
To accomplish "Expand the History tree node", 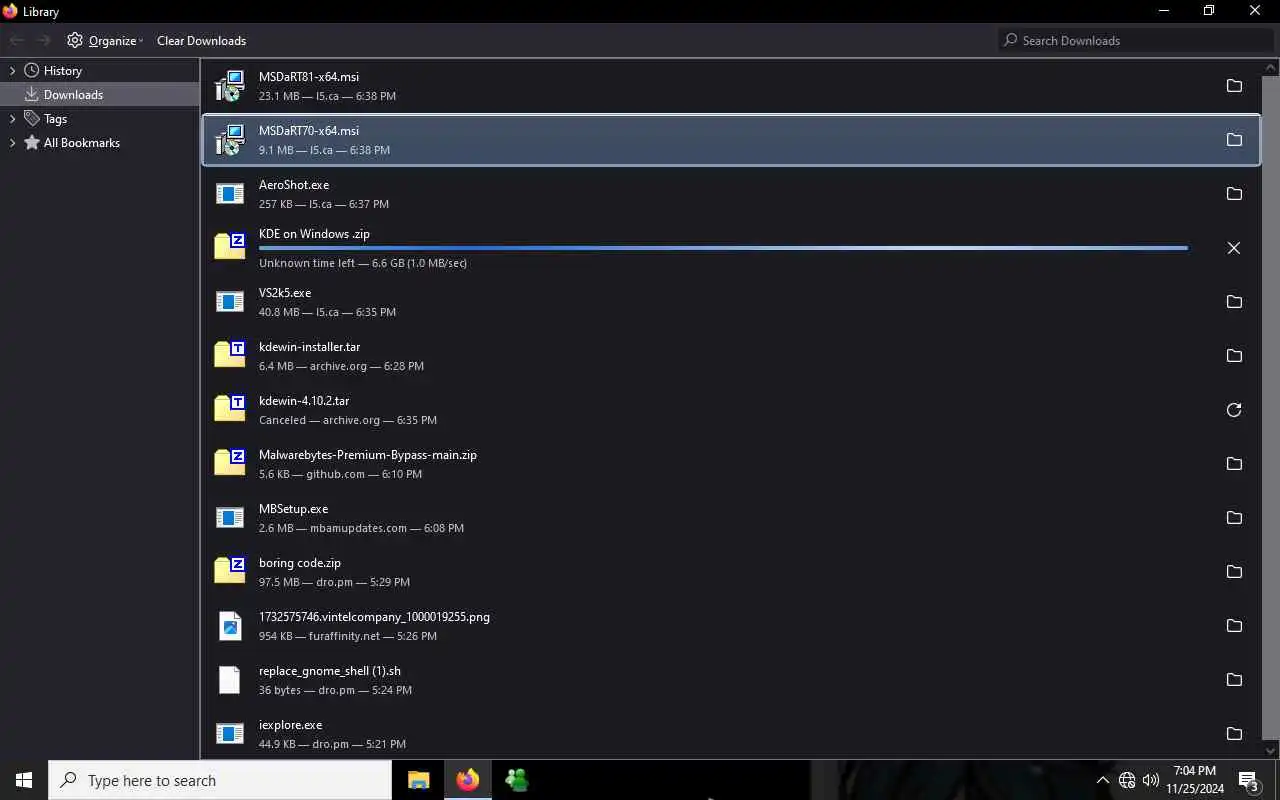I will click(x=12, y=71).
